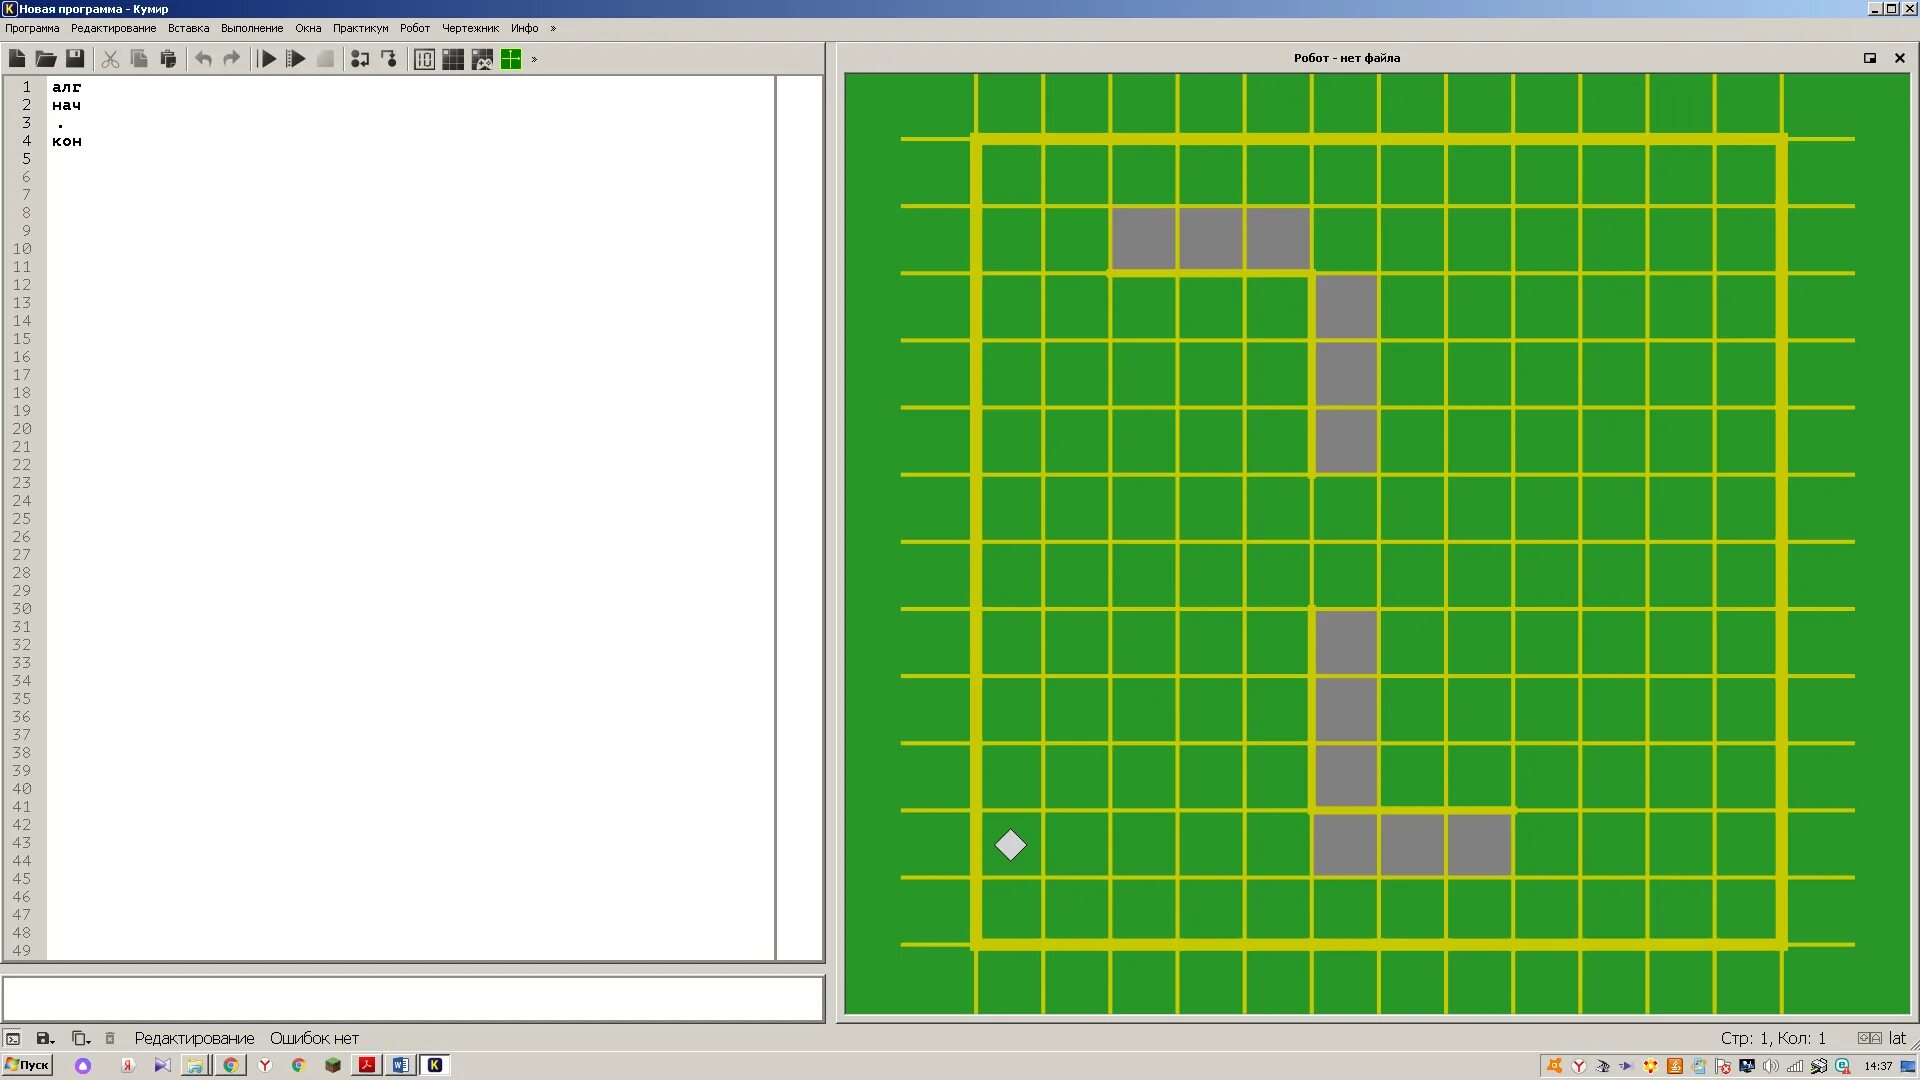Click the step-into icon with two dots
Viewport: 1920px width, 1080px height.
(x=360, y=59)
